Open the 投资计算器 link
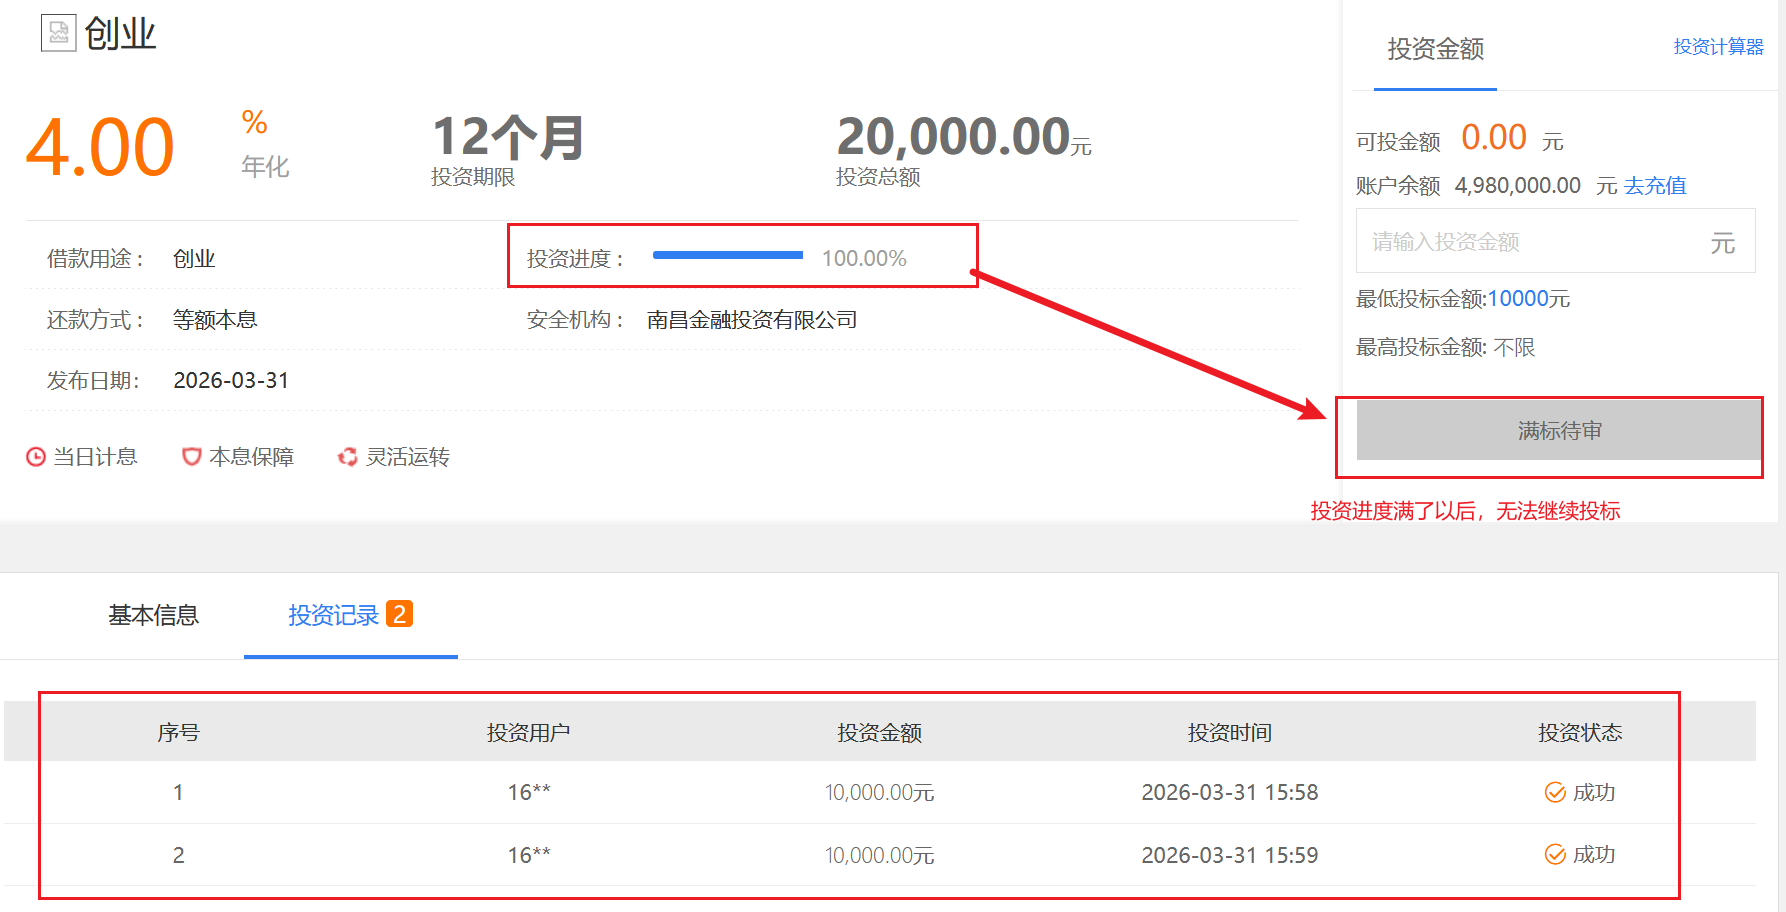 coord(1717,47)
